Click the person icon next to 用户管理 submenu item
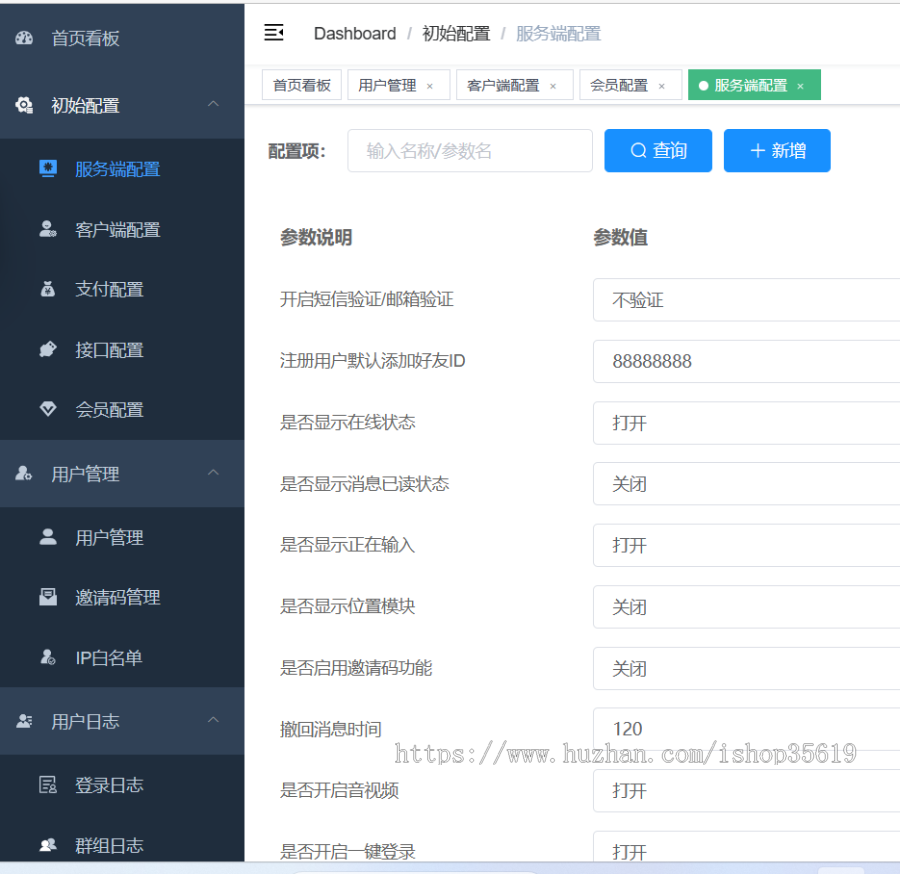900x874 pixels. 48,537
